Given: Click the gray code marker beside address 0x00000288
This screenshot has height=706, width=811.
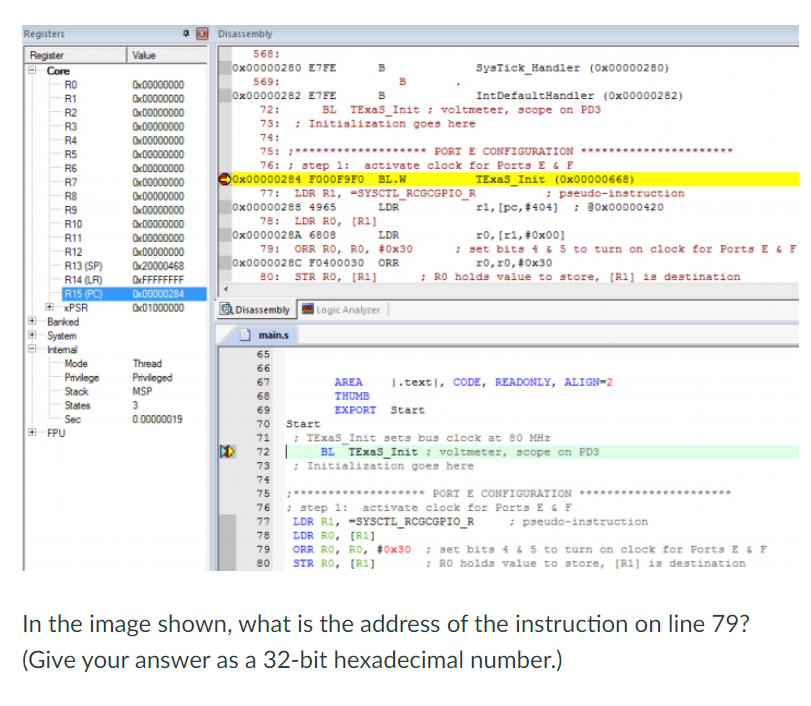Looking at the screenshot, I should tap(224, 204).
